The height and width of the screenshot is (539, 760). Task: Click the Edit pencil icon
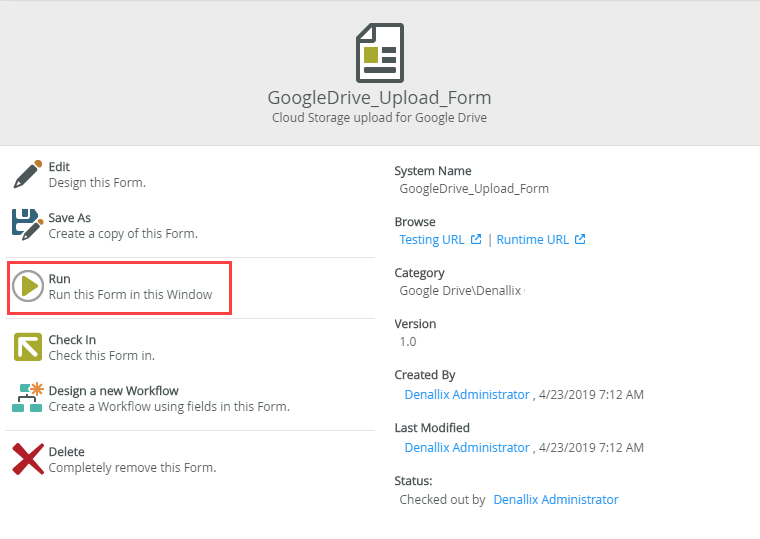coord(28,174)
